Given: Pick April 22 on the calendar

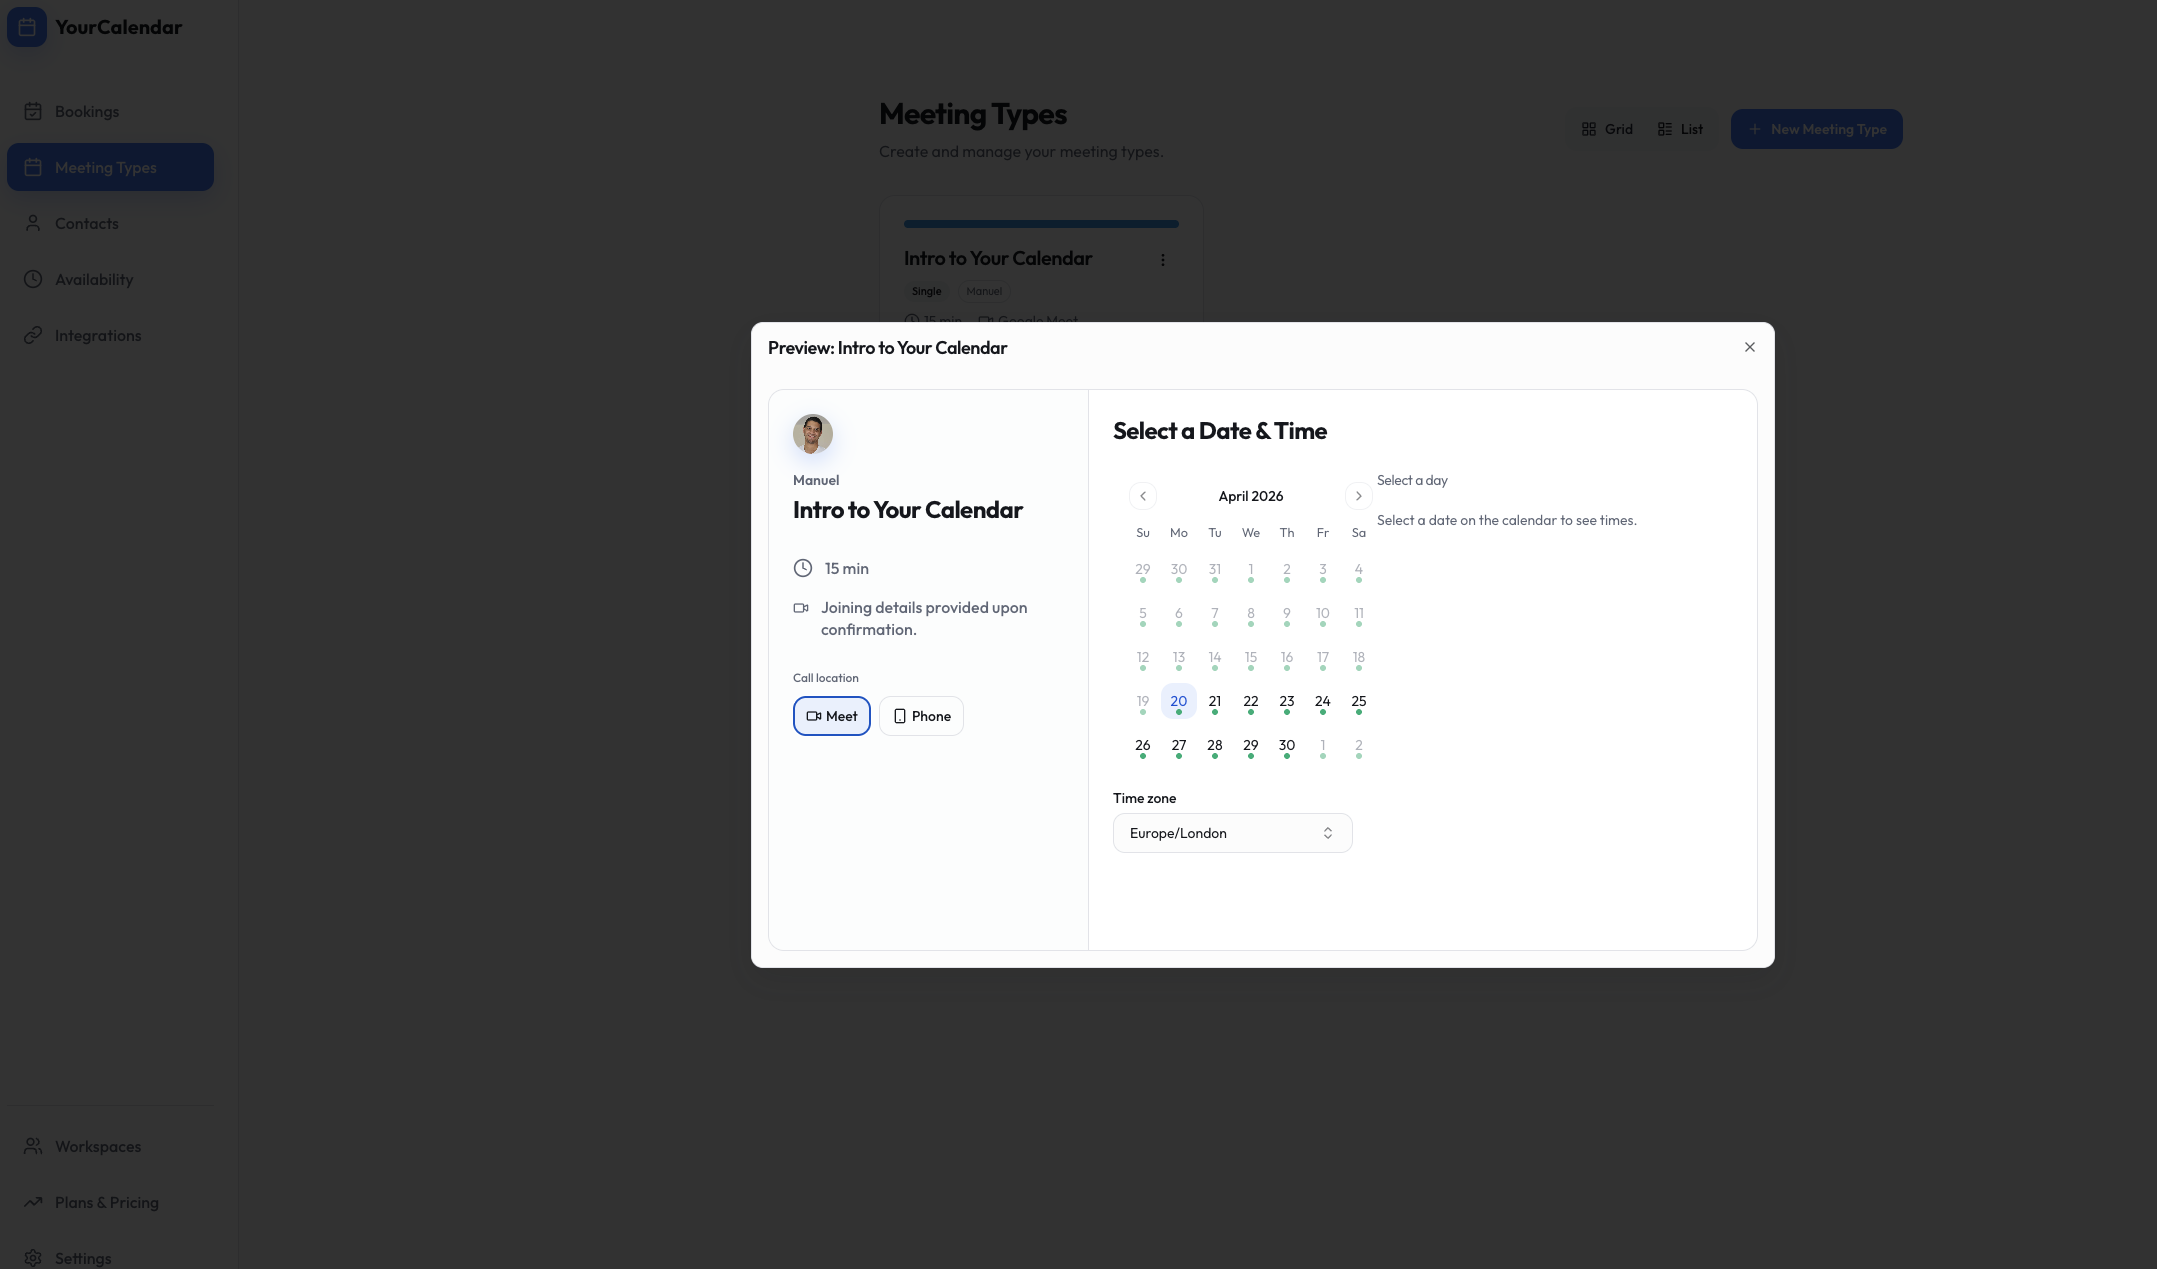Looking at the screenshot, I should (1251, 702).
